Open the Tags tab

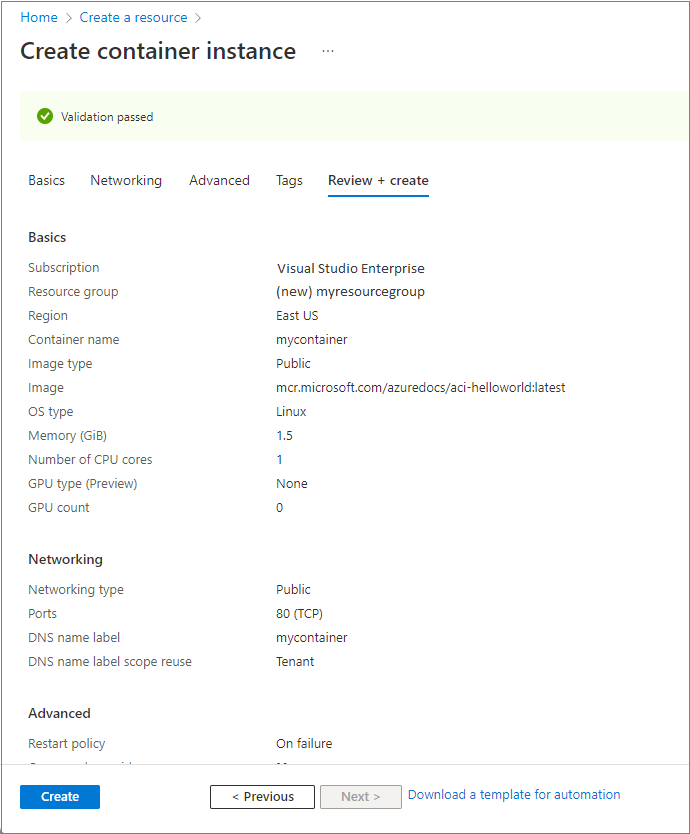tap(289, 180)
